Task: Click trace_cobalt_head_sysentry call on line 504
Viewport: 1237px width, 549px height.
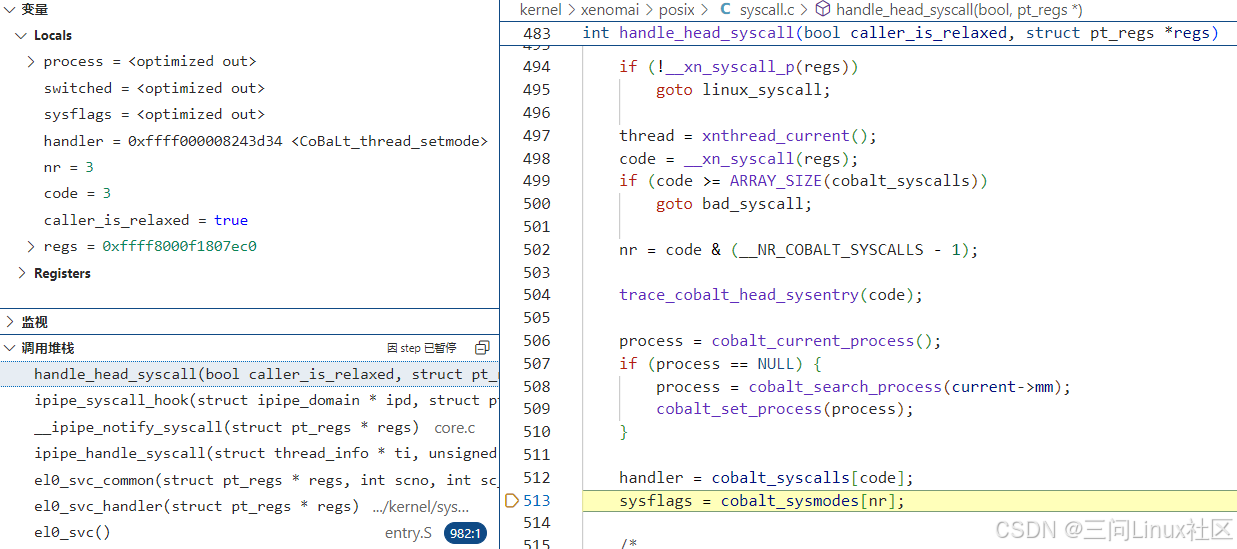Action: pos(770,295)
